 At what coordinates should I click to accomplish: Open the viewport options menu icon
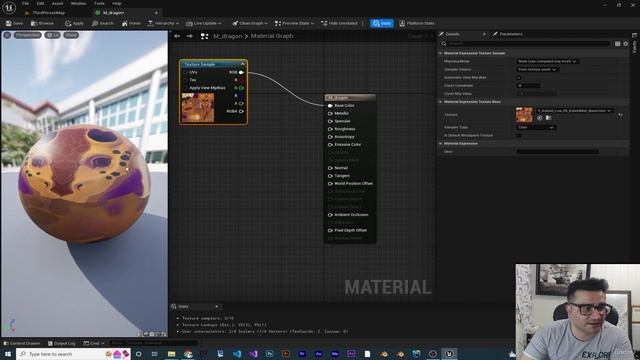point(7,35)
